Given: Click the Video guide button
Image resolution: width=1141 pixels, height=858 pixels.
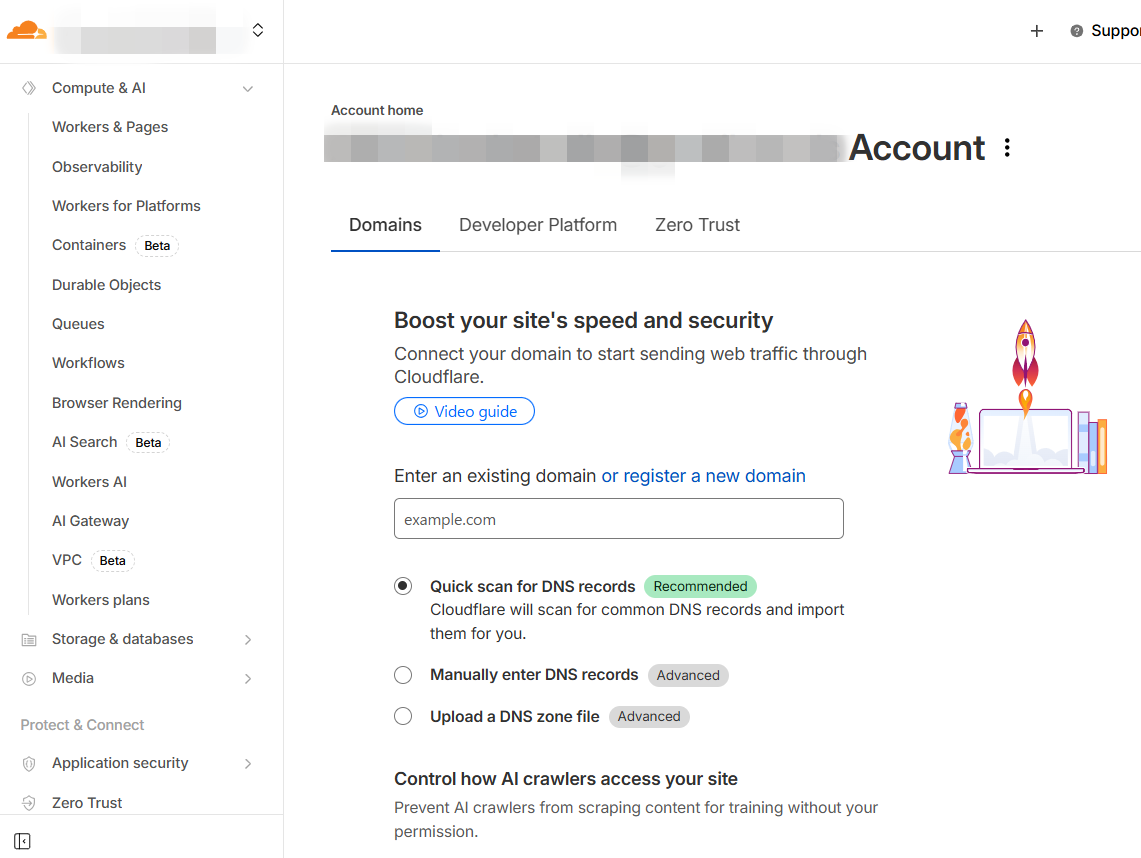Looking at the screenshot, I should click(464, 411).
